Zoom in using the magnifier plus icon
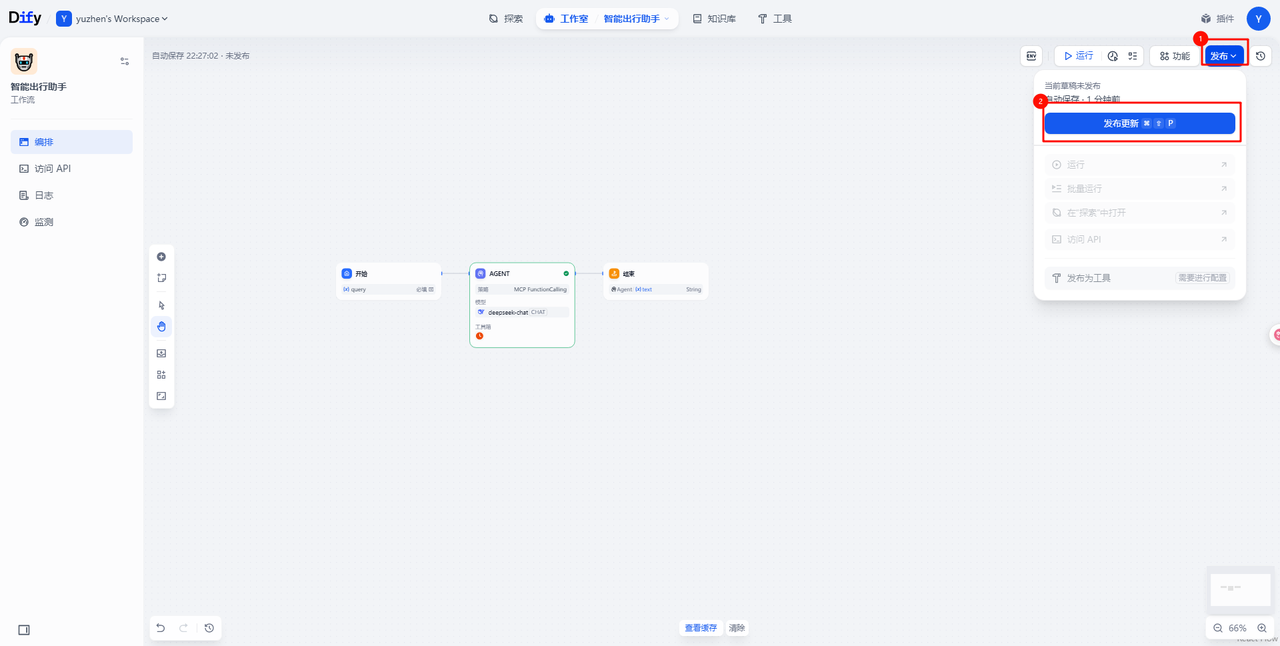 (x=1262, y=628)
